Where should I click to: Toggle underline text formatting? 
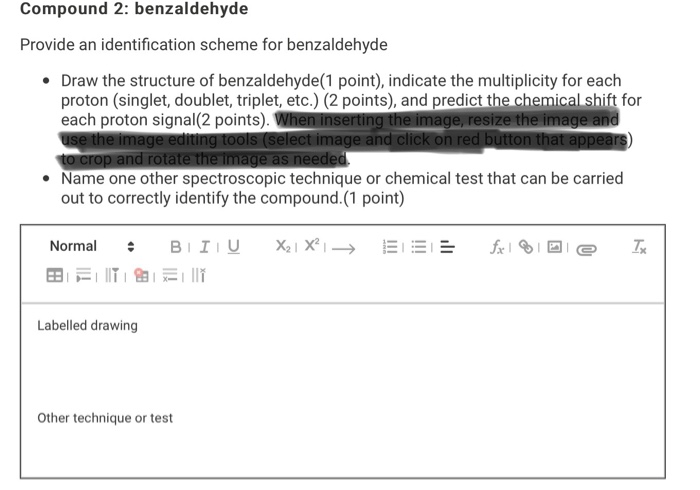click(x=233, y=247)
